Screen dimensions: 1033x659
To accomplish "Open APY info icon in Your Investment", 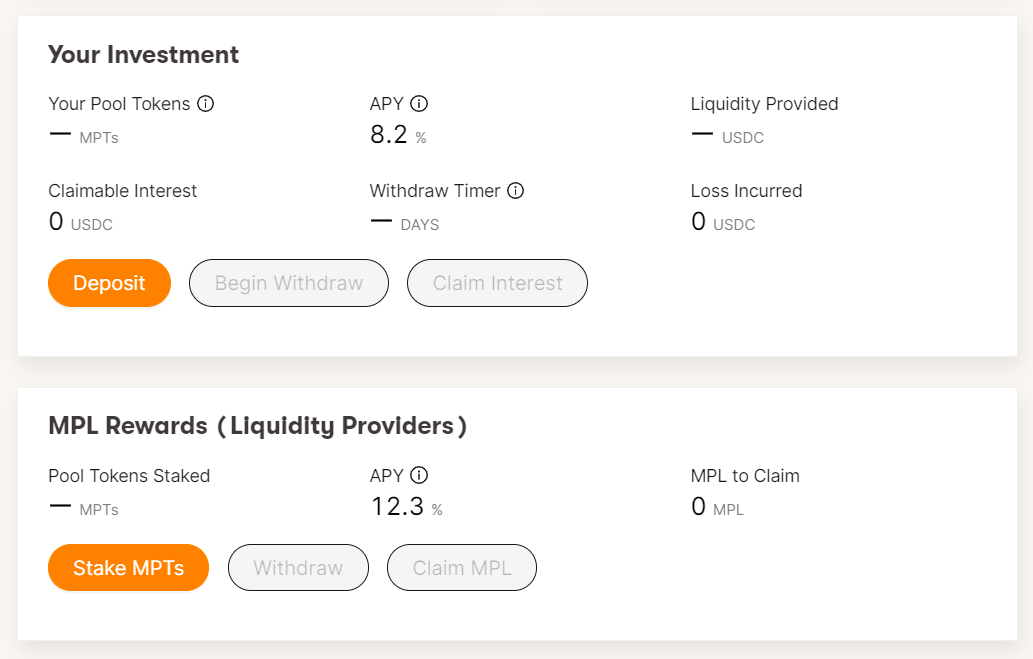I will click(419, 104).
